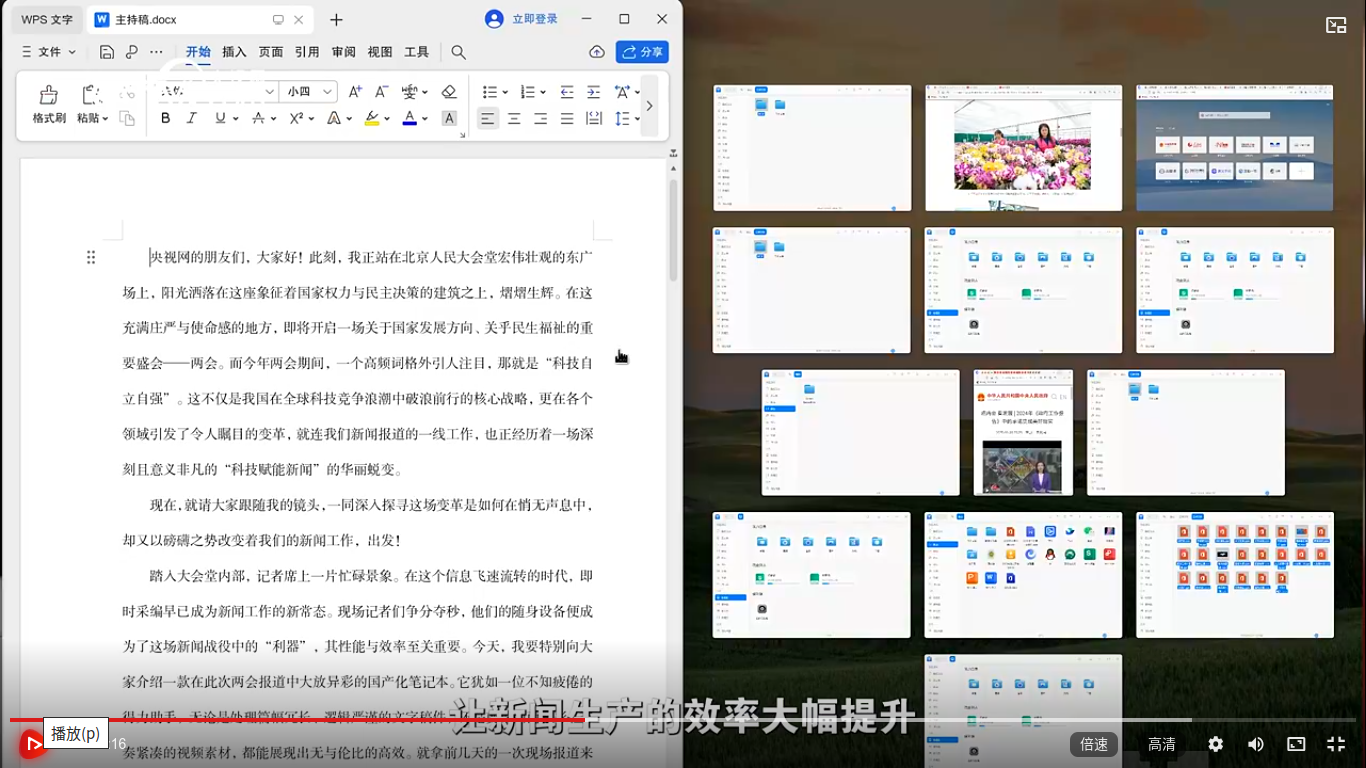Open the 审阅 ribbon tab
The image size is (1366, 768).
(344, 52)
